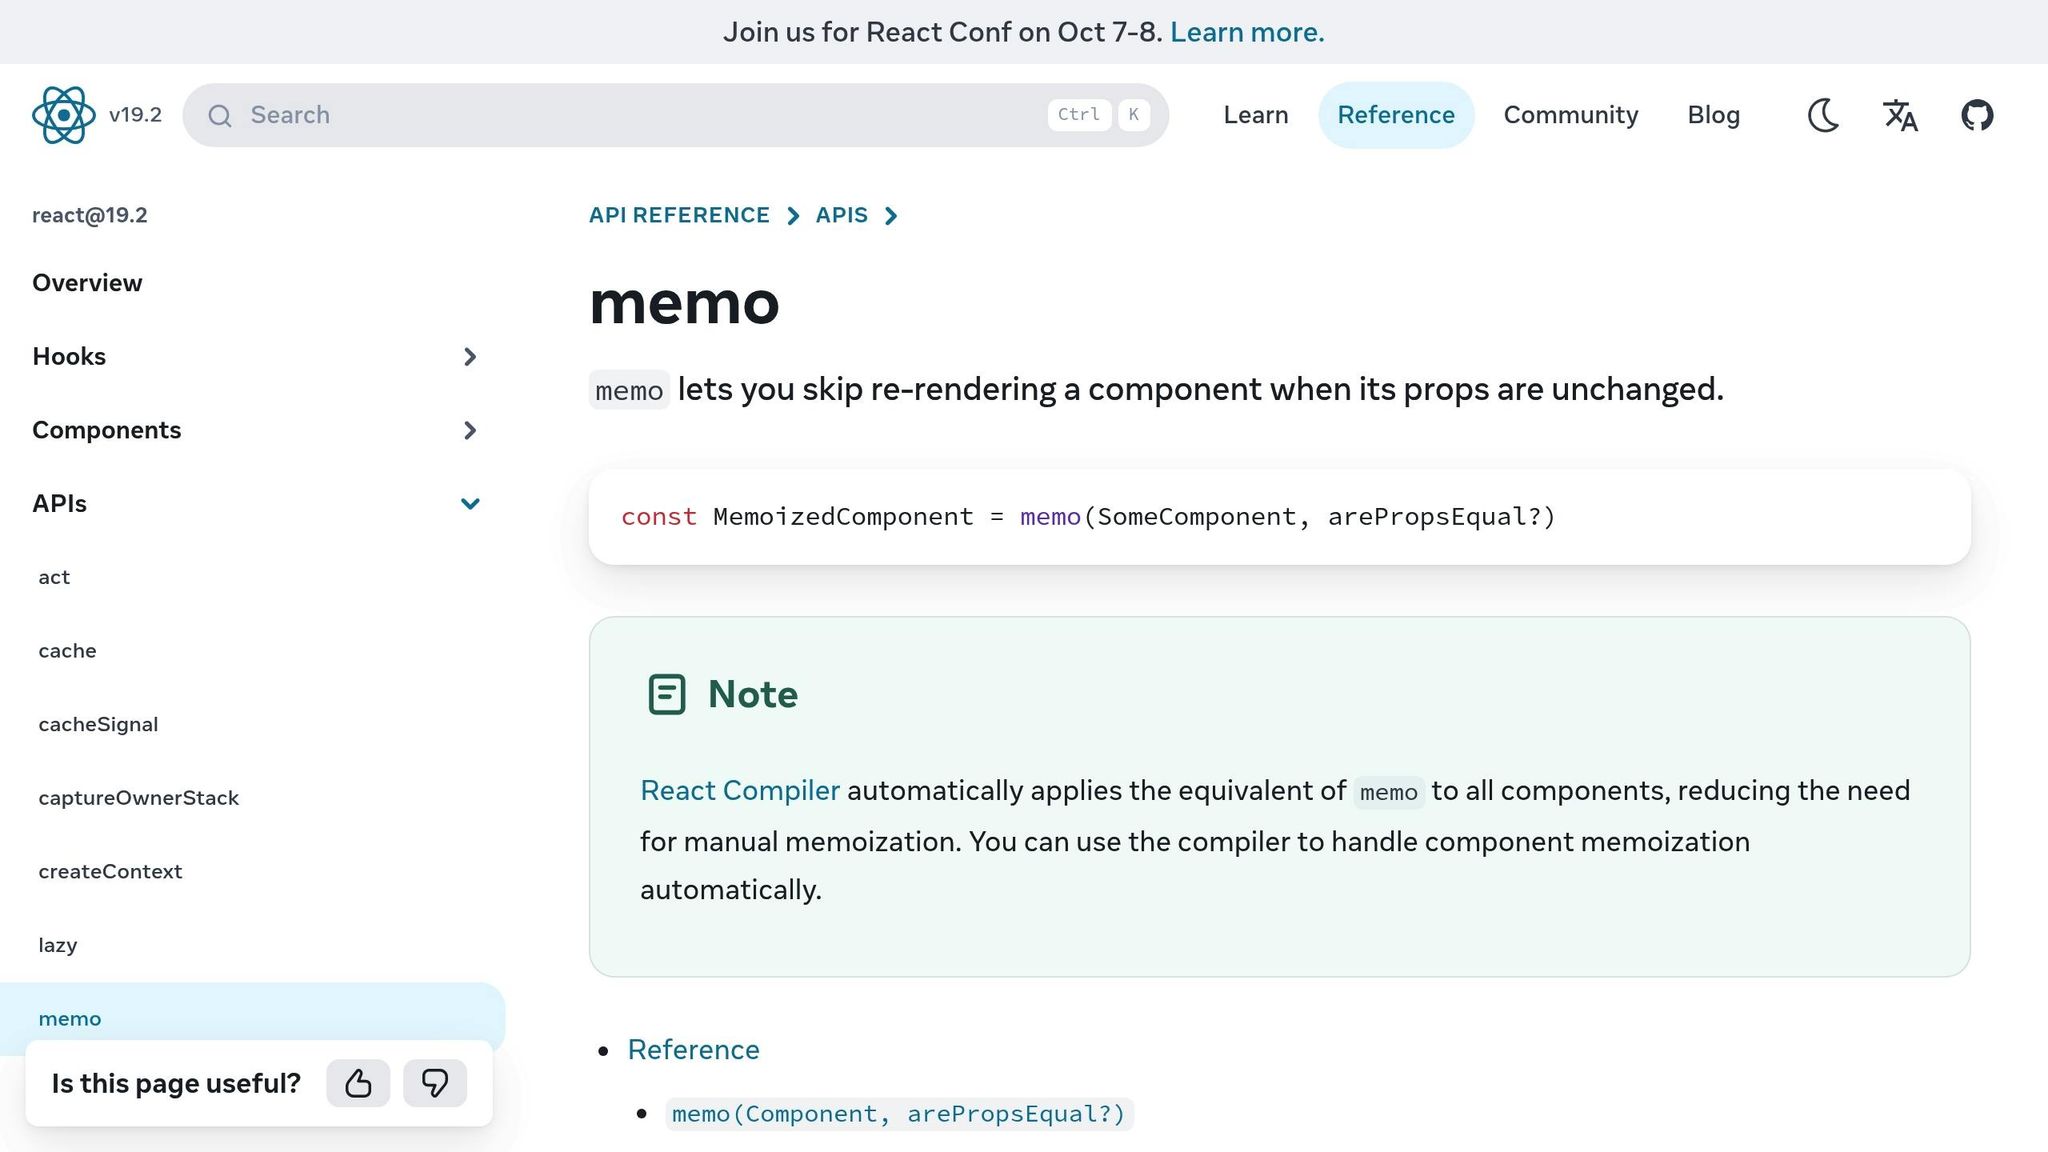This screenshot has height=1152, width=2048.
Task: Toggle dark mode with moon icon
Action: 1823,115
